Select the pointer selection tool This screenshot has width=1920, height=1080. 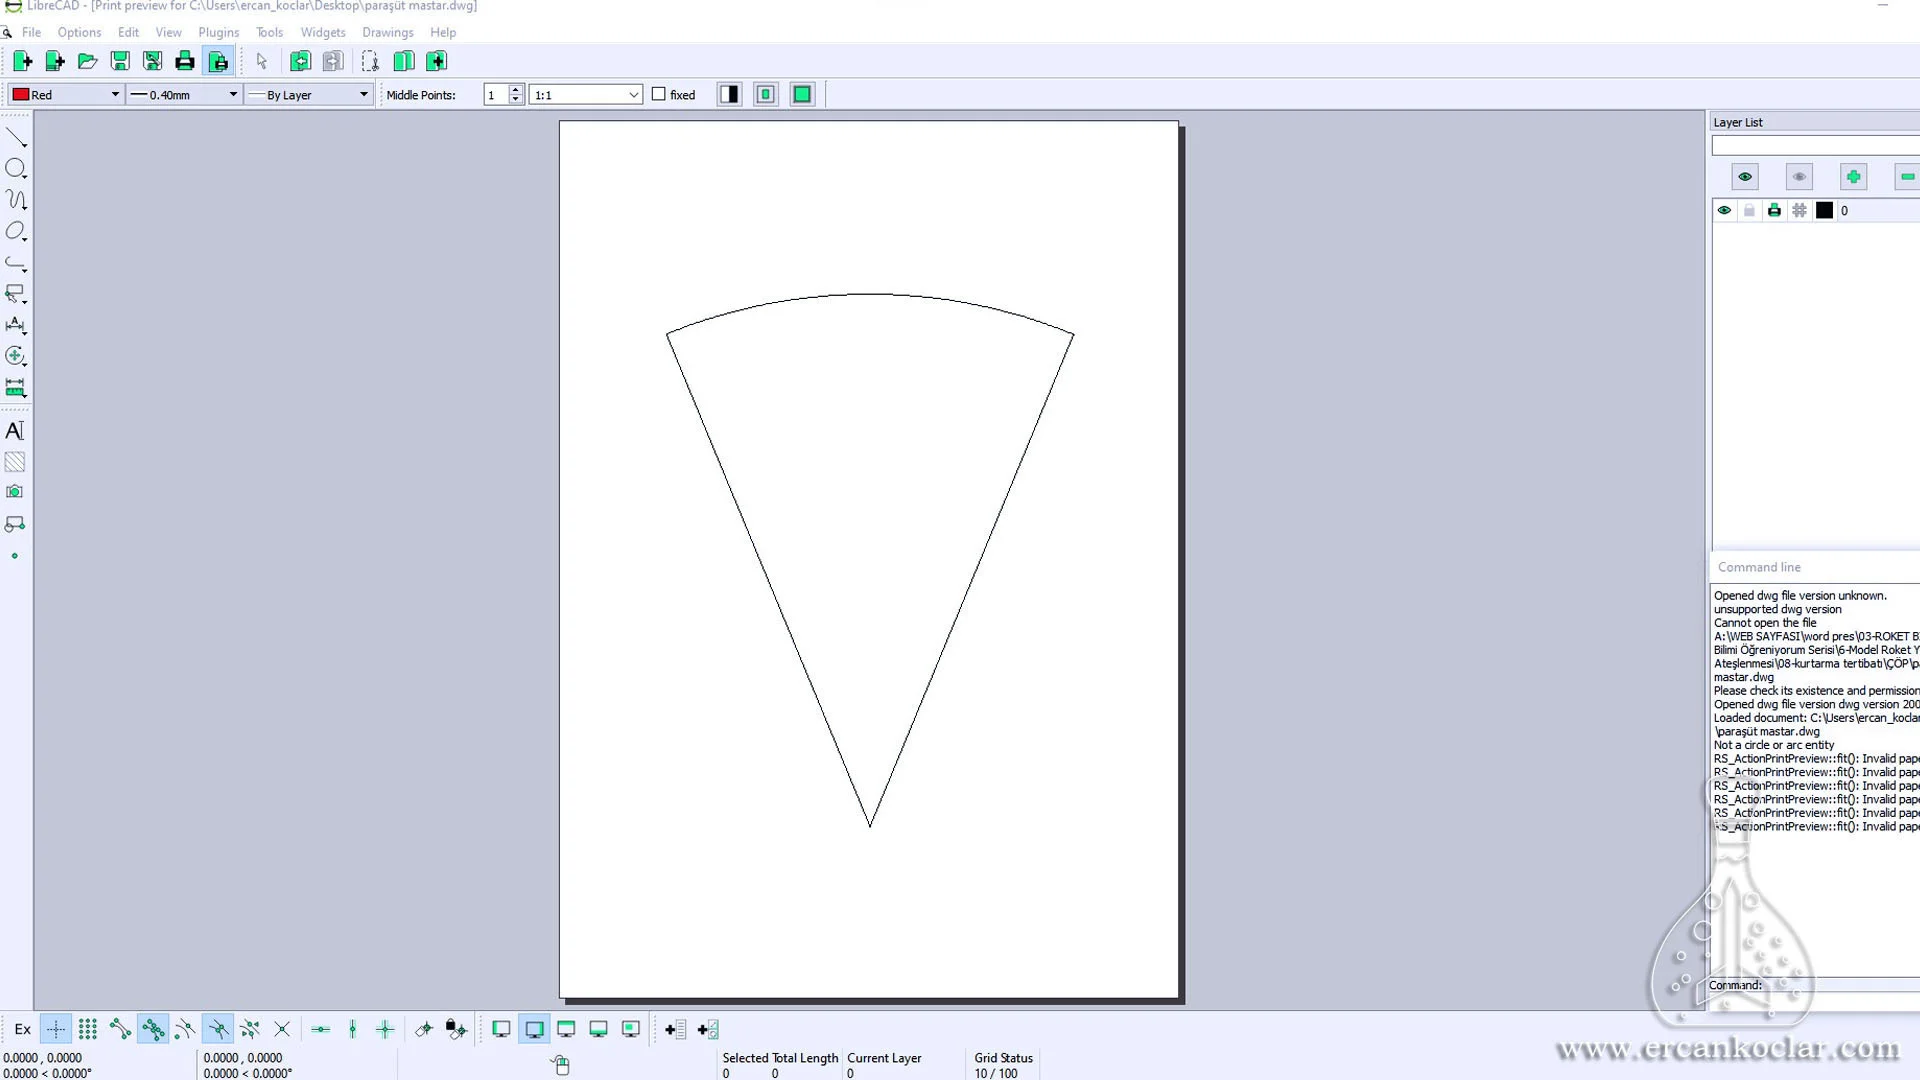click(x=262, y=62)
